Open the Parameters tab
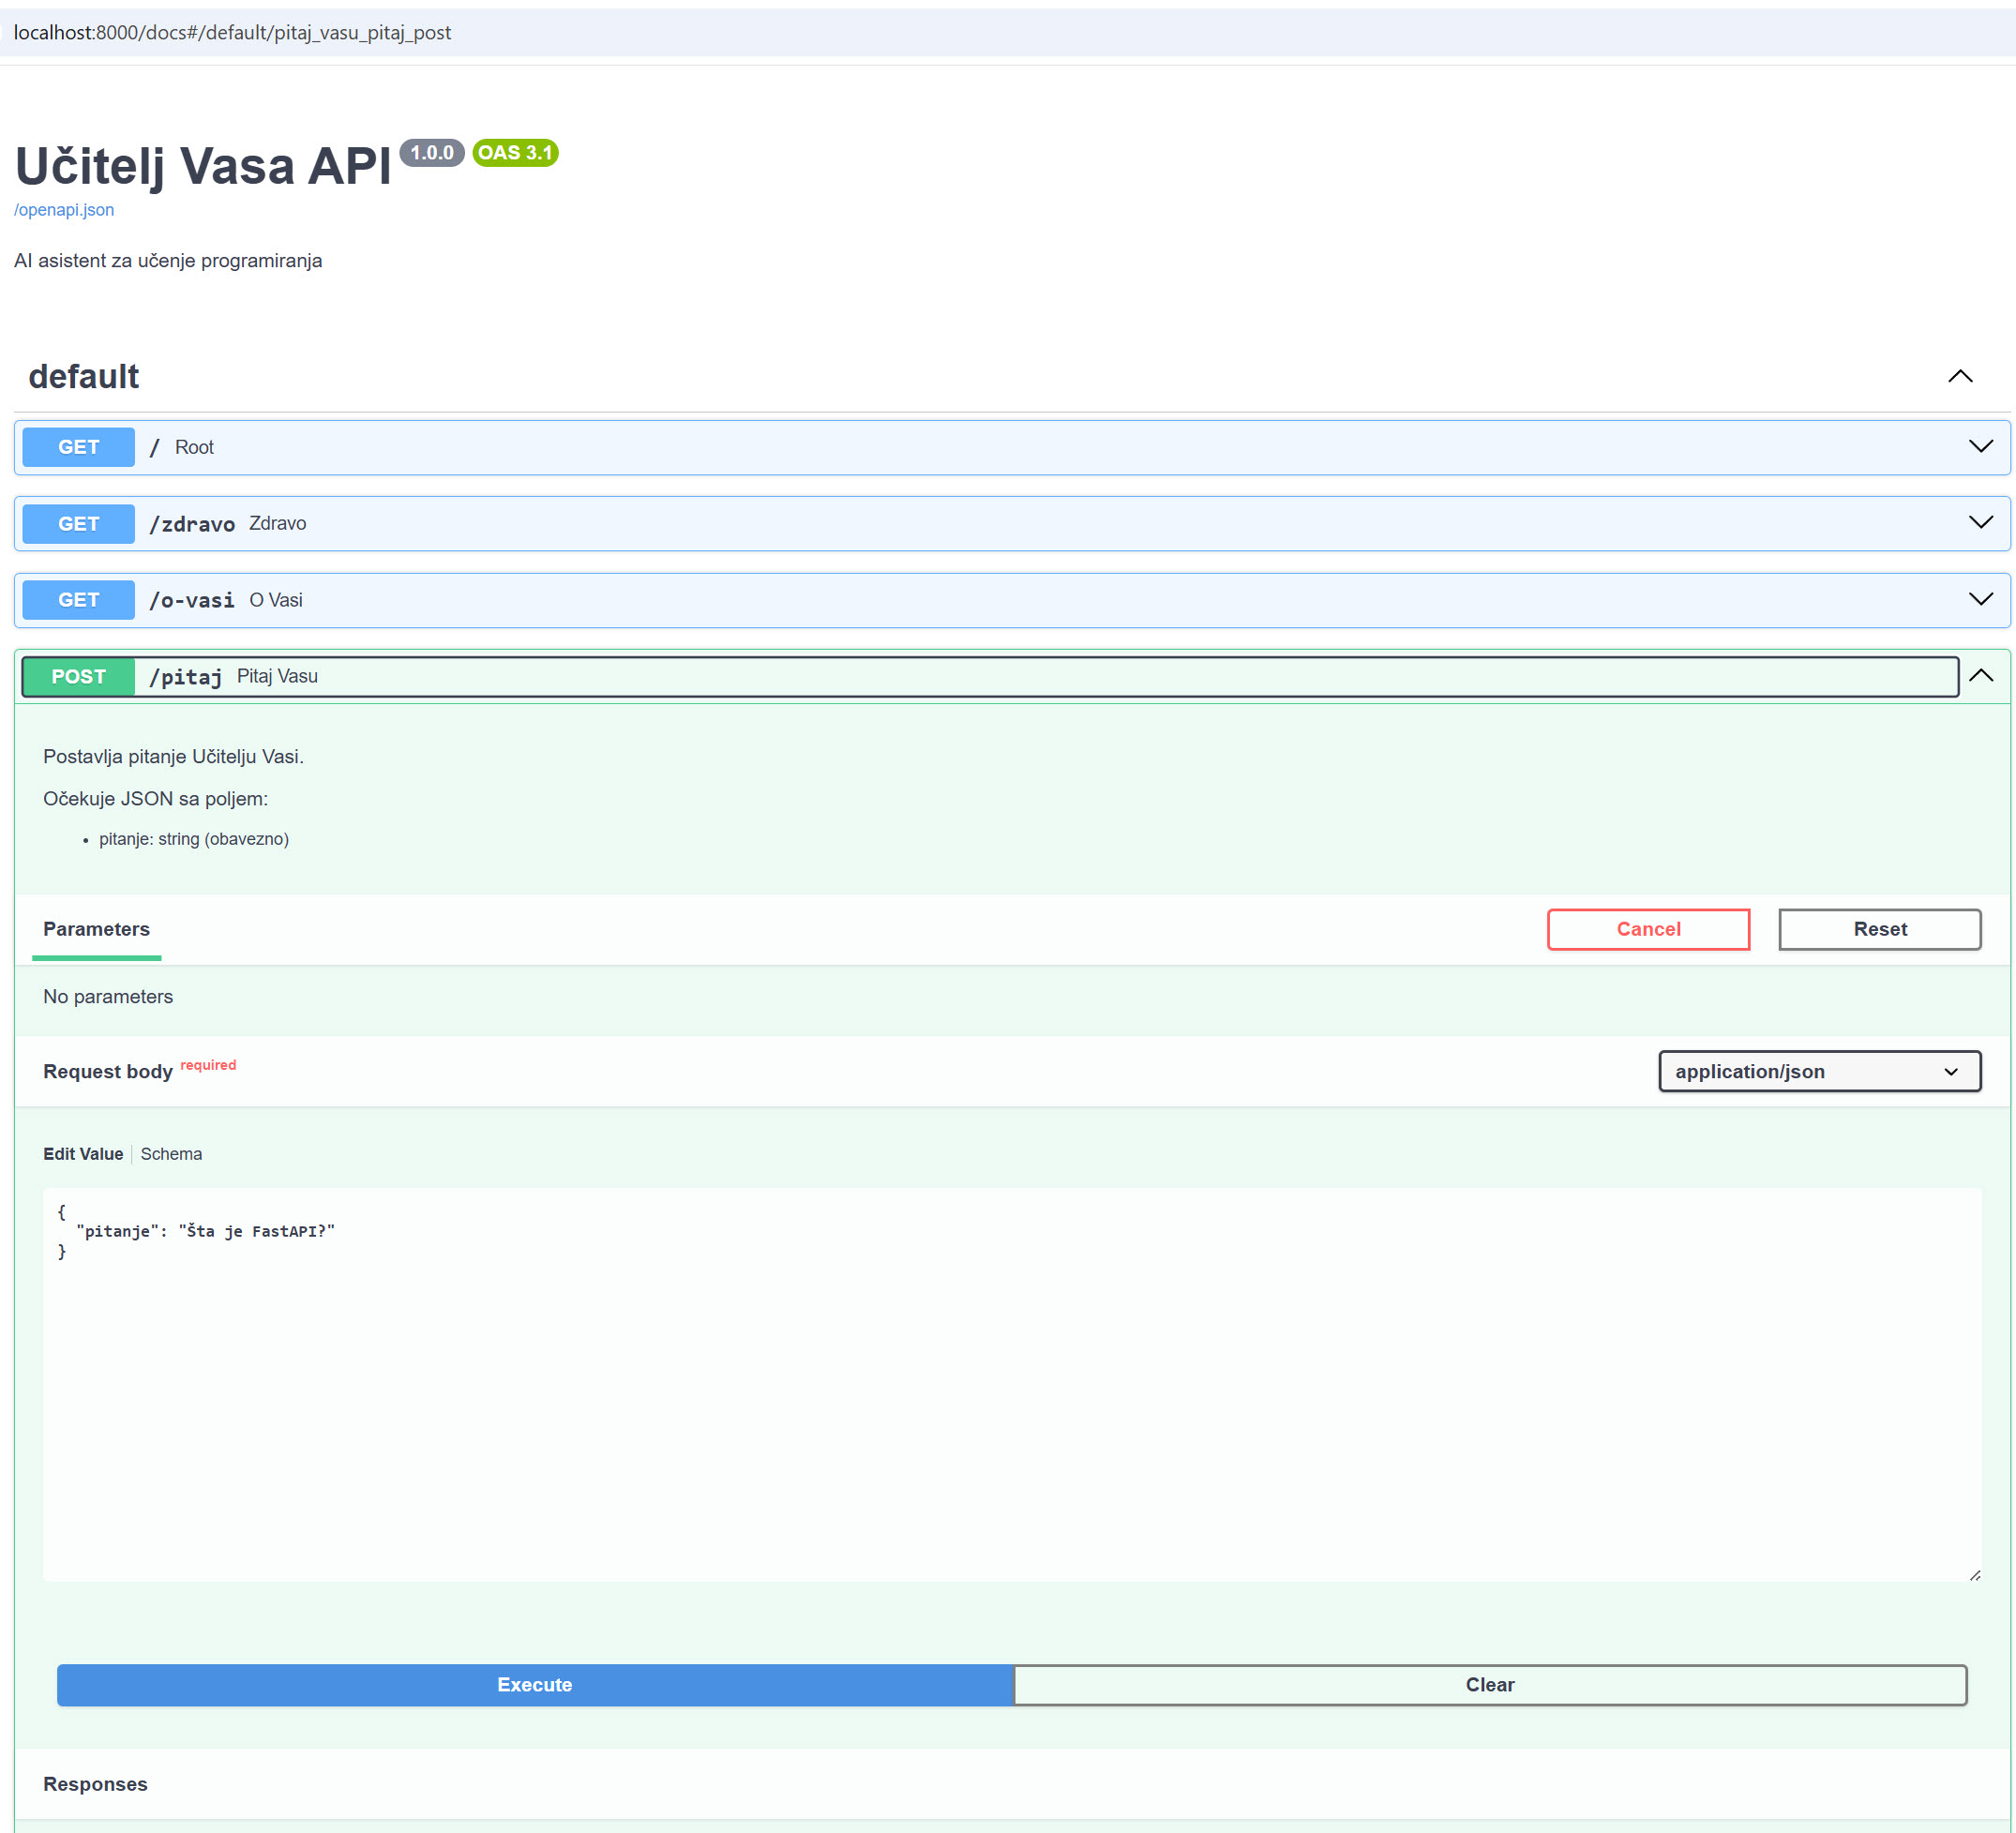 point(96,929)
